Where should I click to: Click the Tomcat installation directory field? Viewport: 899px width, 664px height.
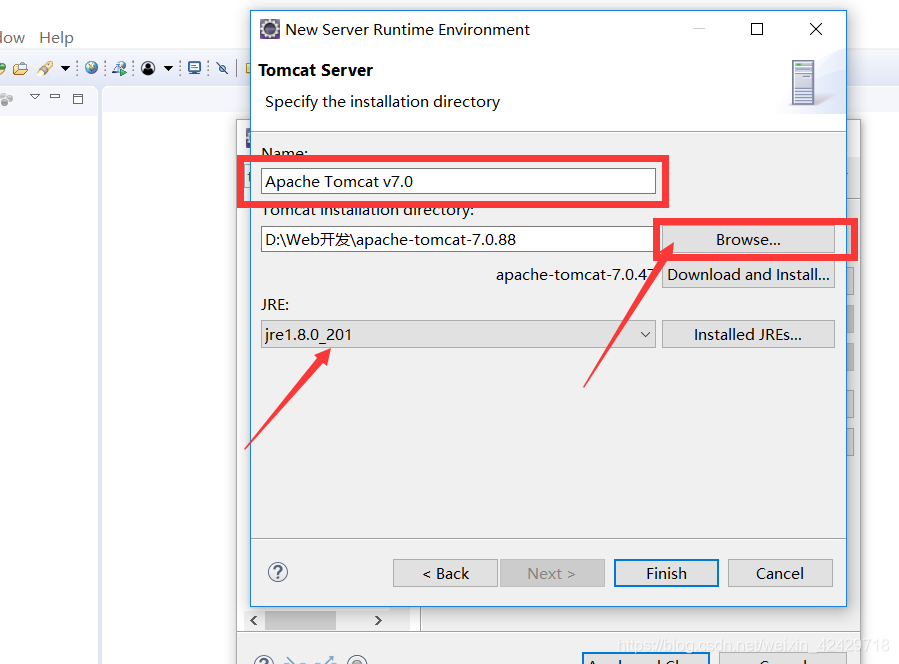[x=457, y=239]
